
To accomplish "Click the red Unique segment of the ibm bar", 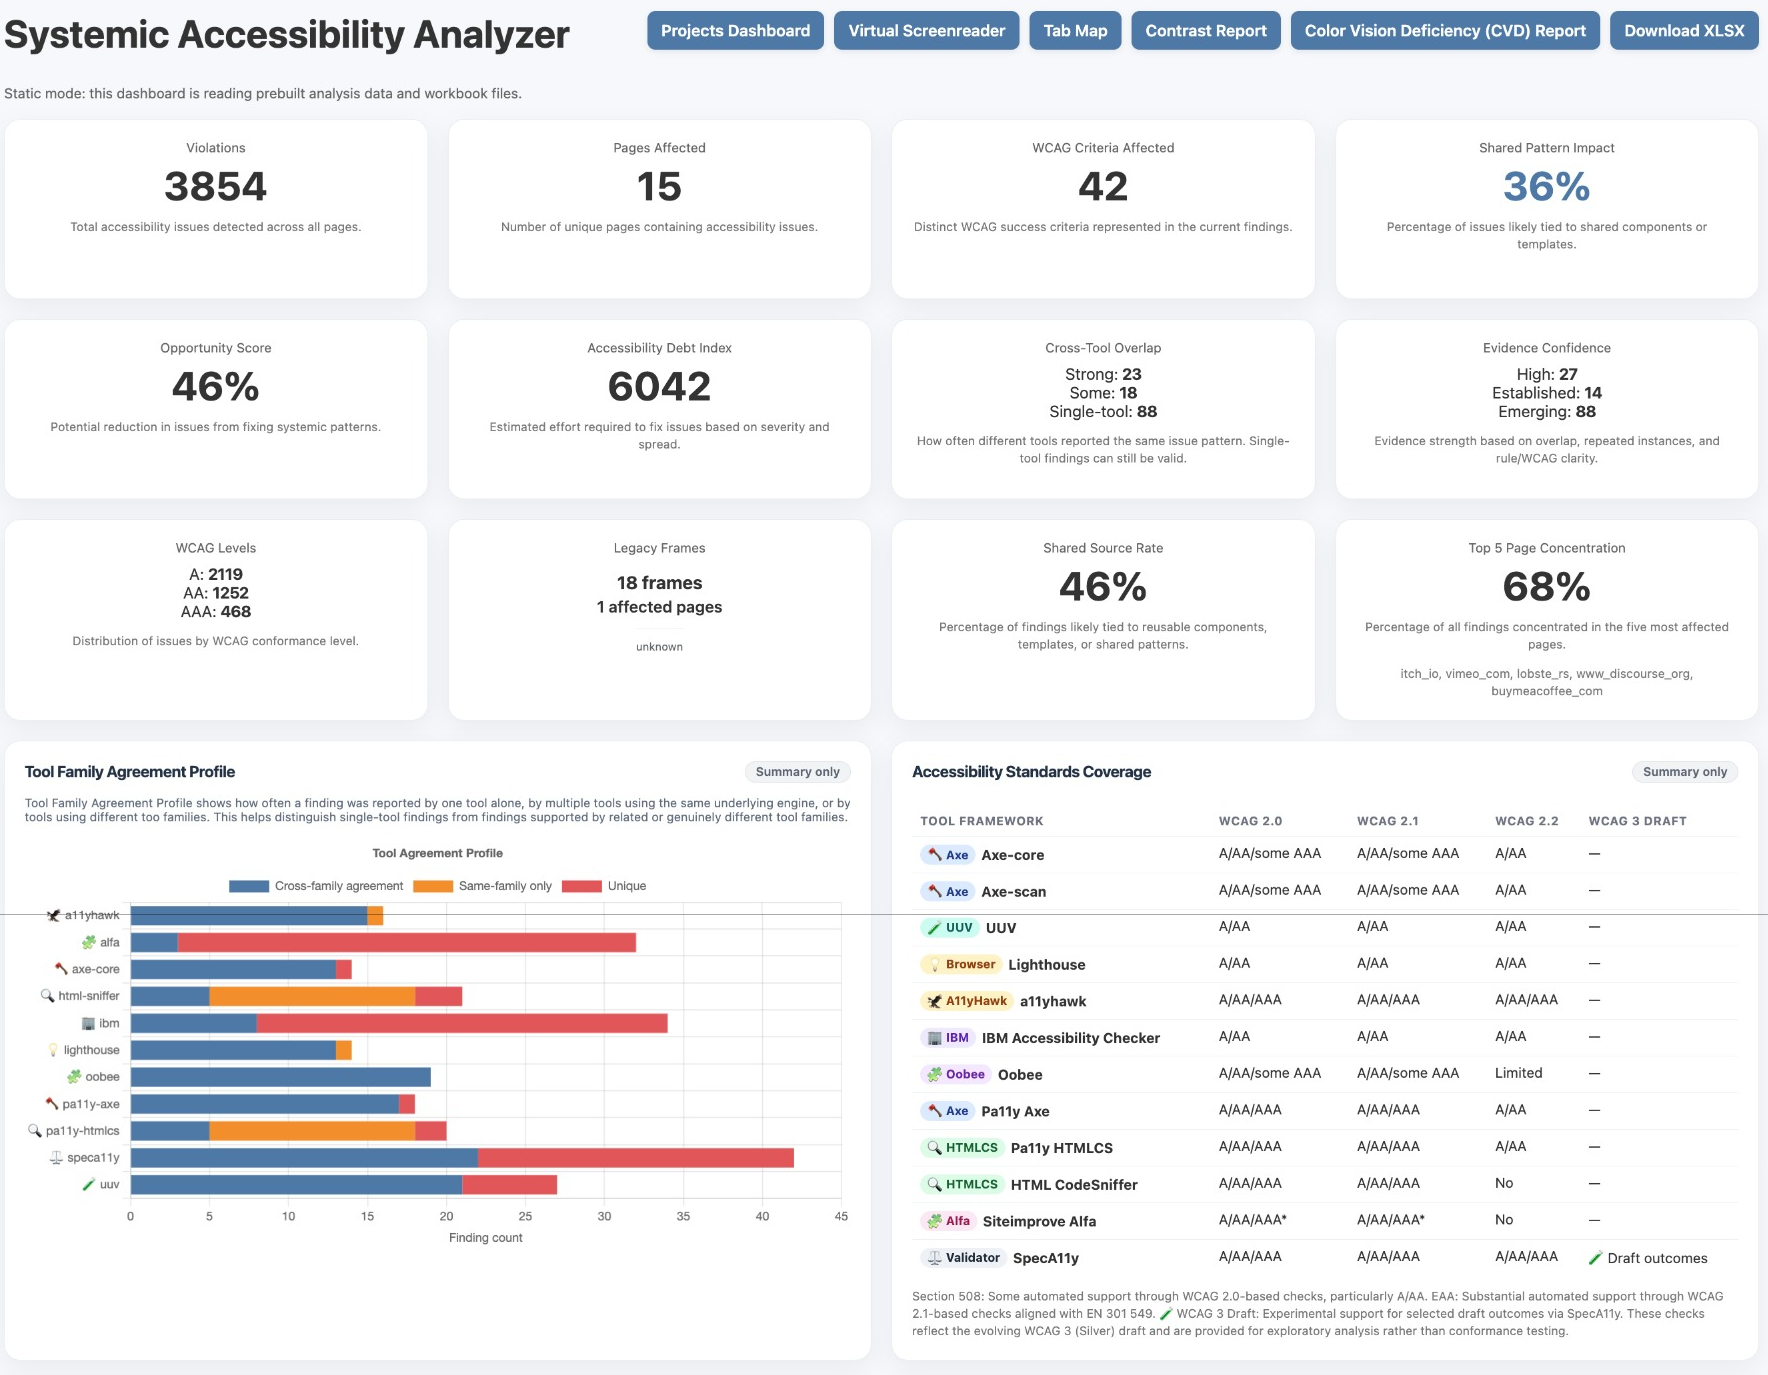I will pos(462,1023).
